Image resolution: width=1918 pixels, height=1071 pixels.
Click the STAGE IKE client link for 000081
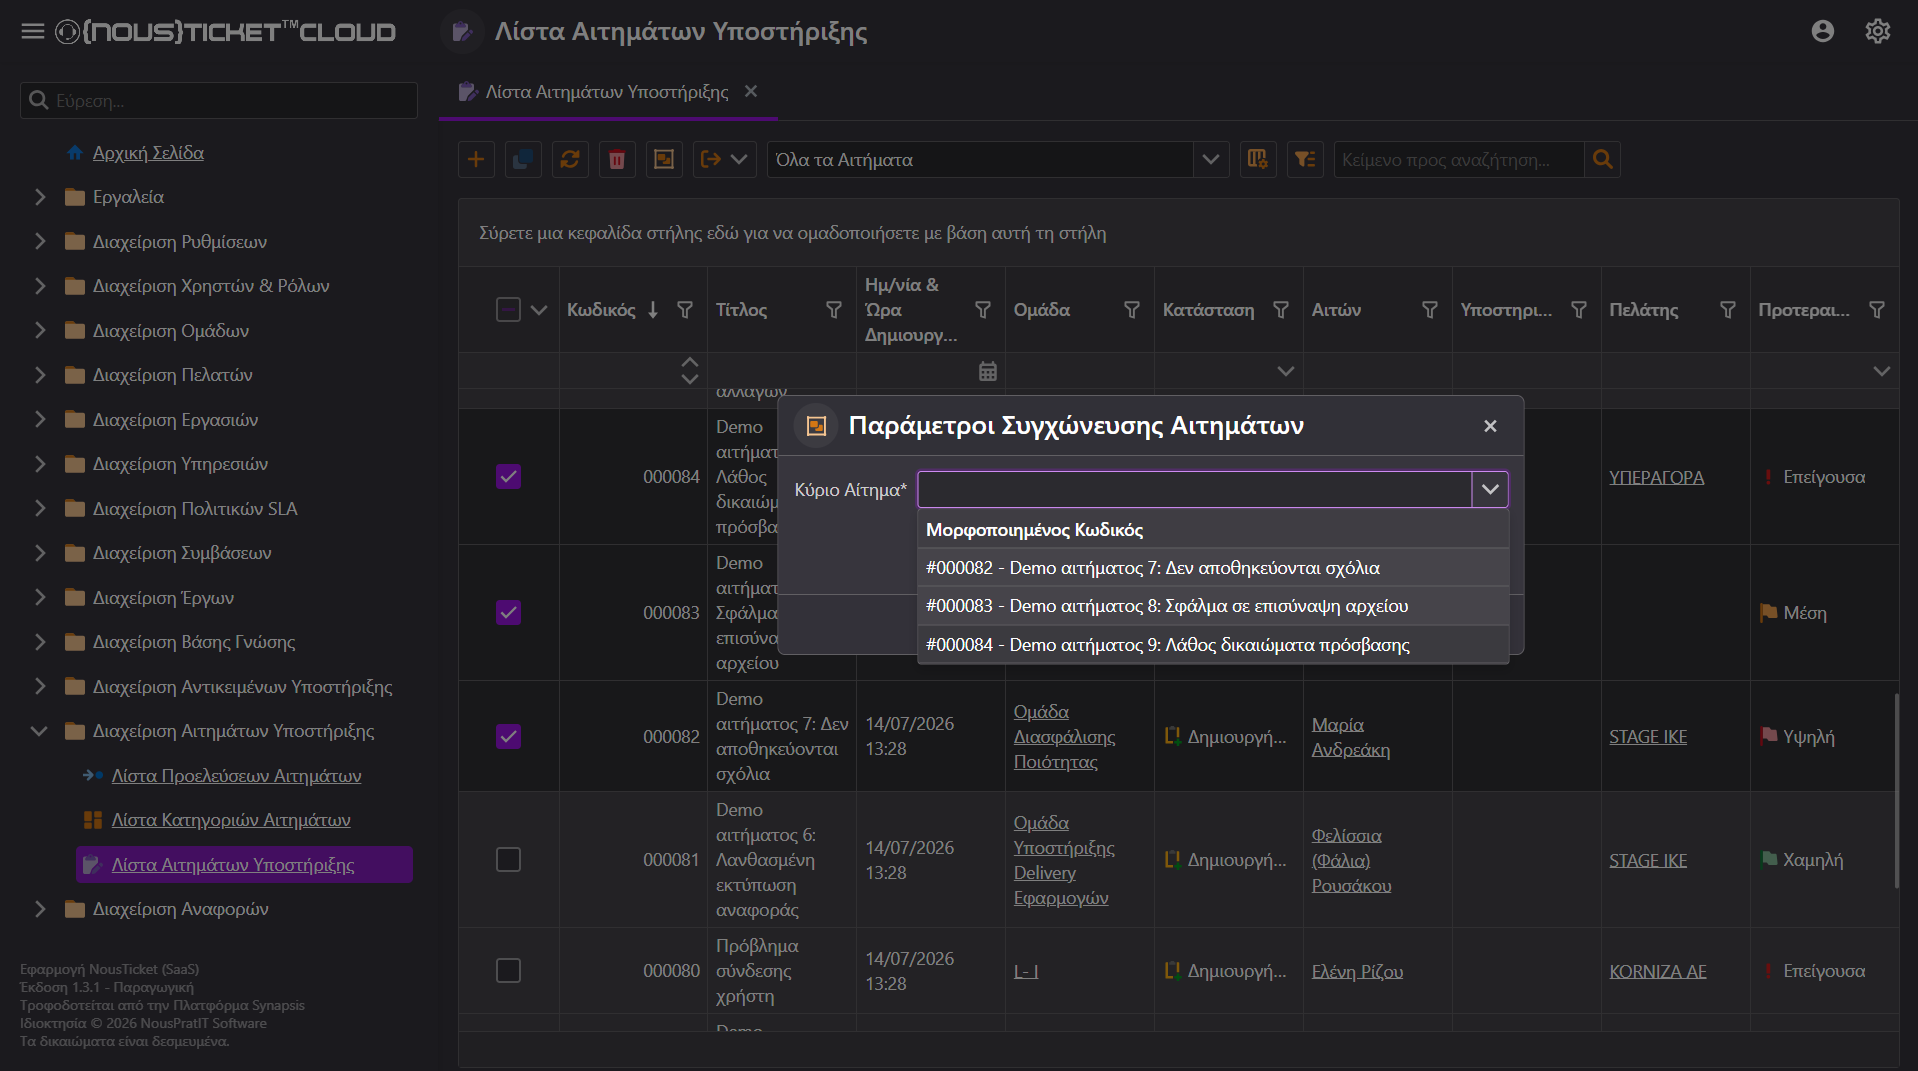pyautogui.click(x=1648, y=860)
